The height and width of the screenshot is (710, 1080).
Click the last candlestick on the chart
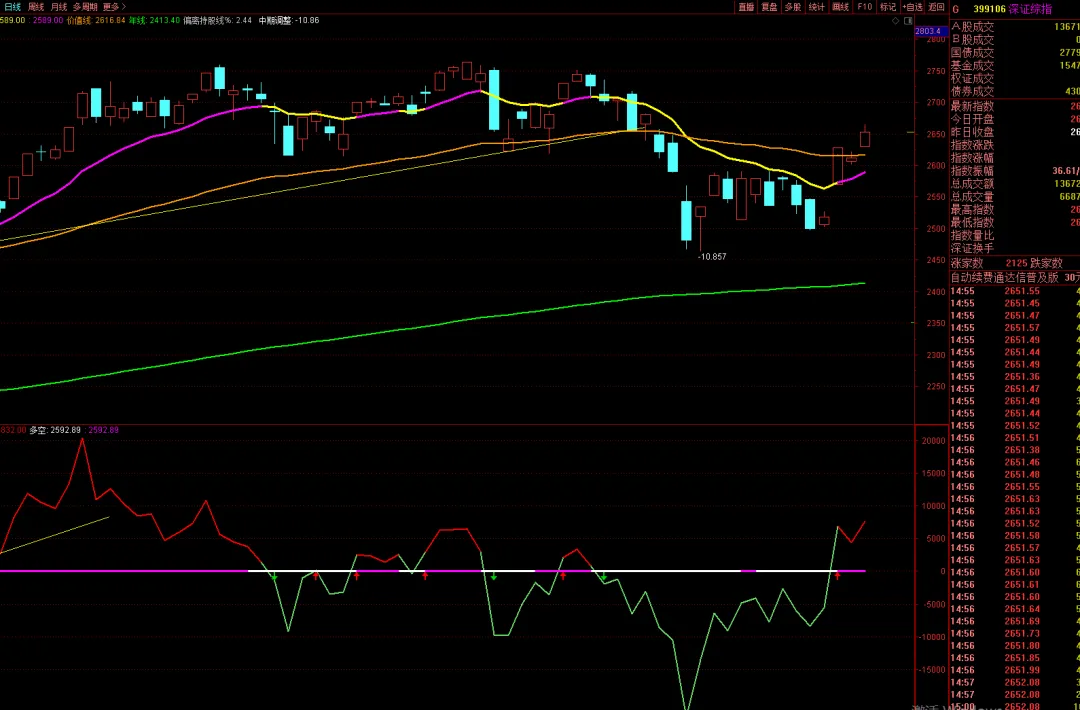(865, 138)
